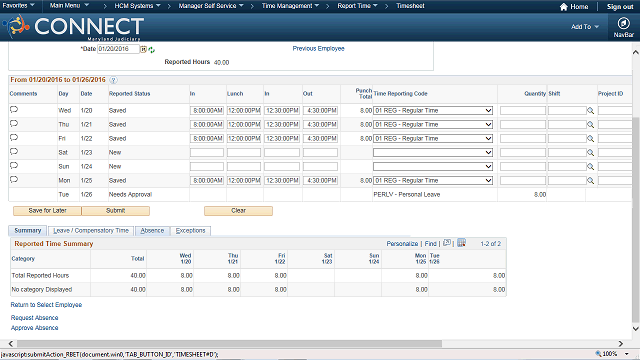640x360 pixels.
Task: Click the Home house icon
Action: 564,7
